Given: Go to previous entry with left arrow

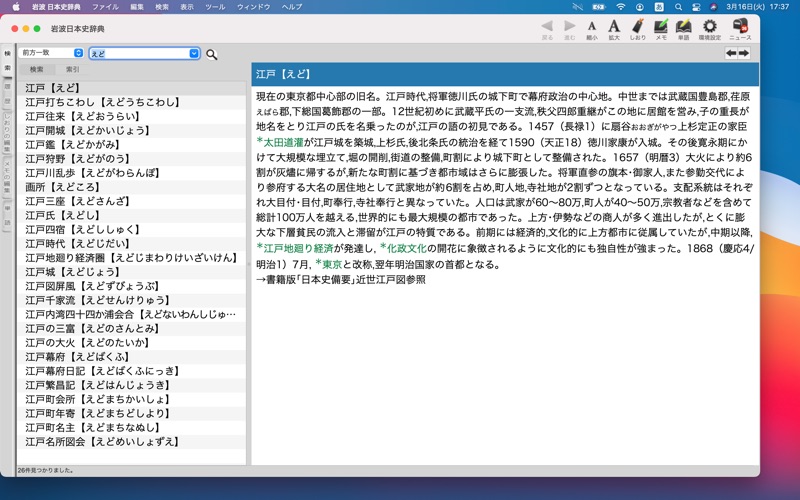Looking at the screenshot, I should tap(731, 53).
